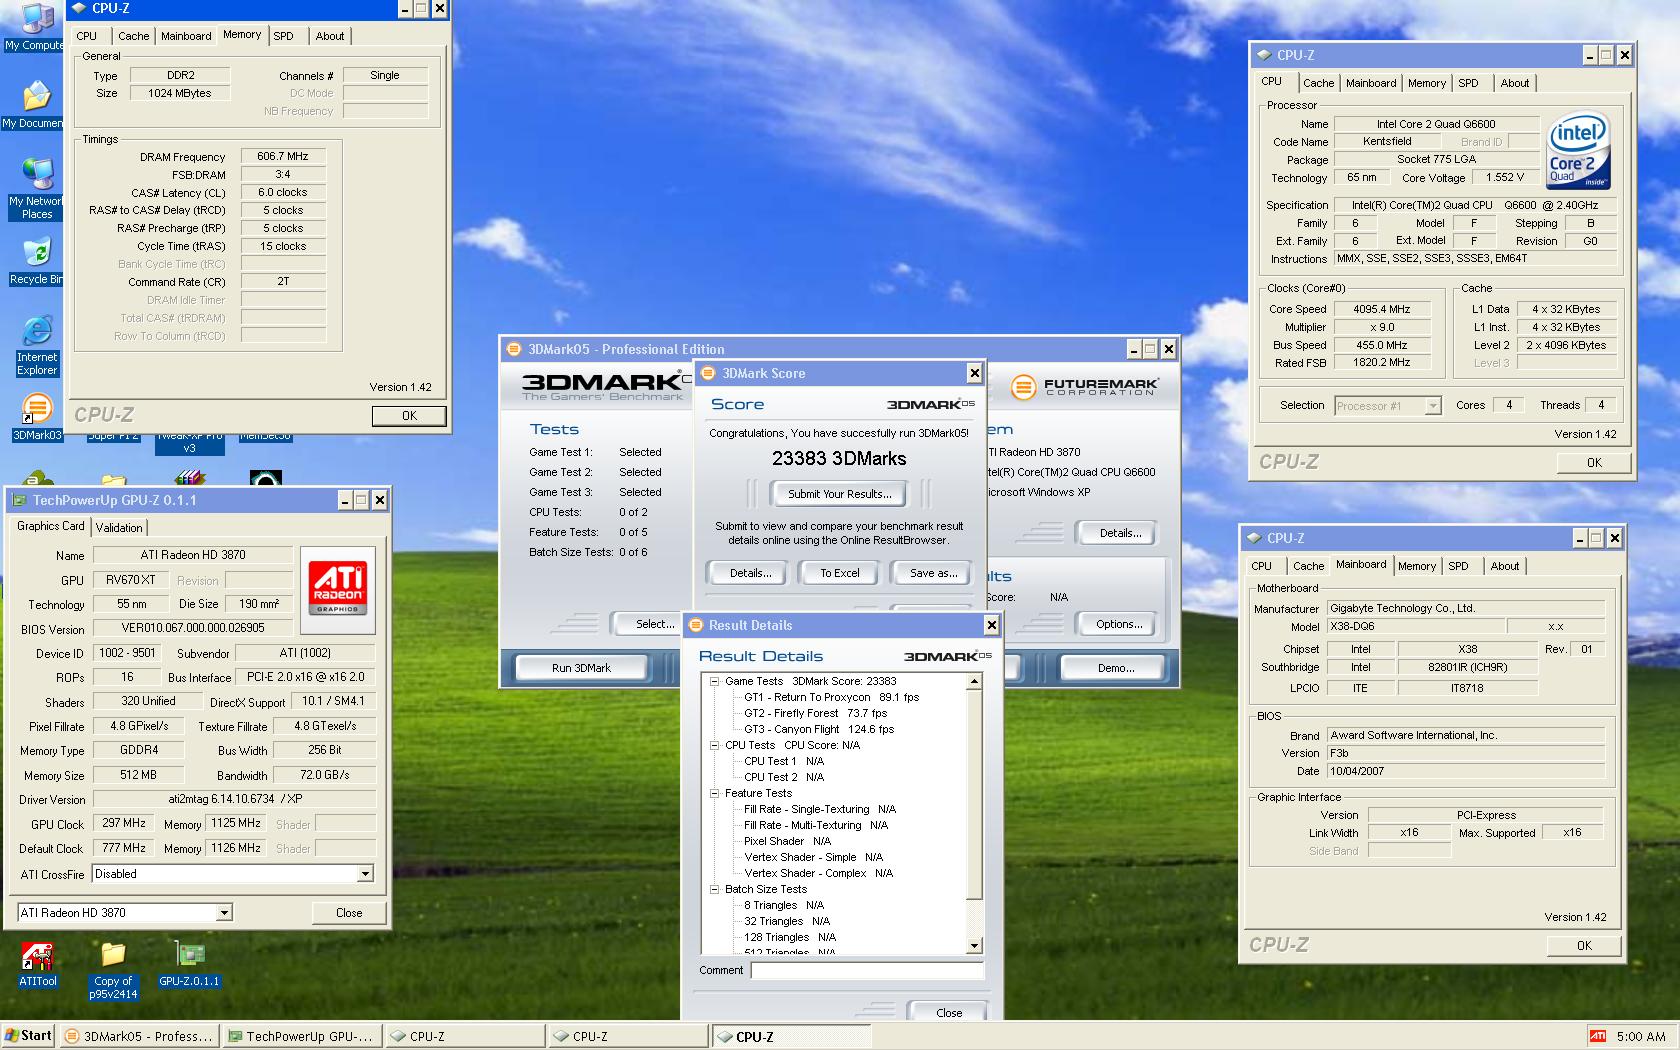Click the 3DMark Score dialog title icon
Screen dimensions: 1680x1050
pyautogui.click(x=708, y=373)
